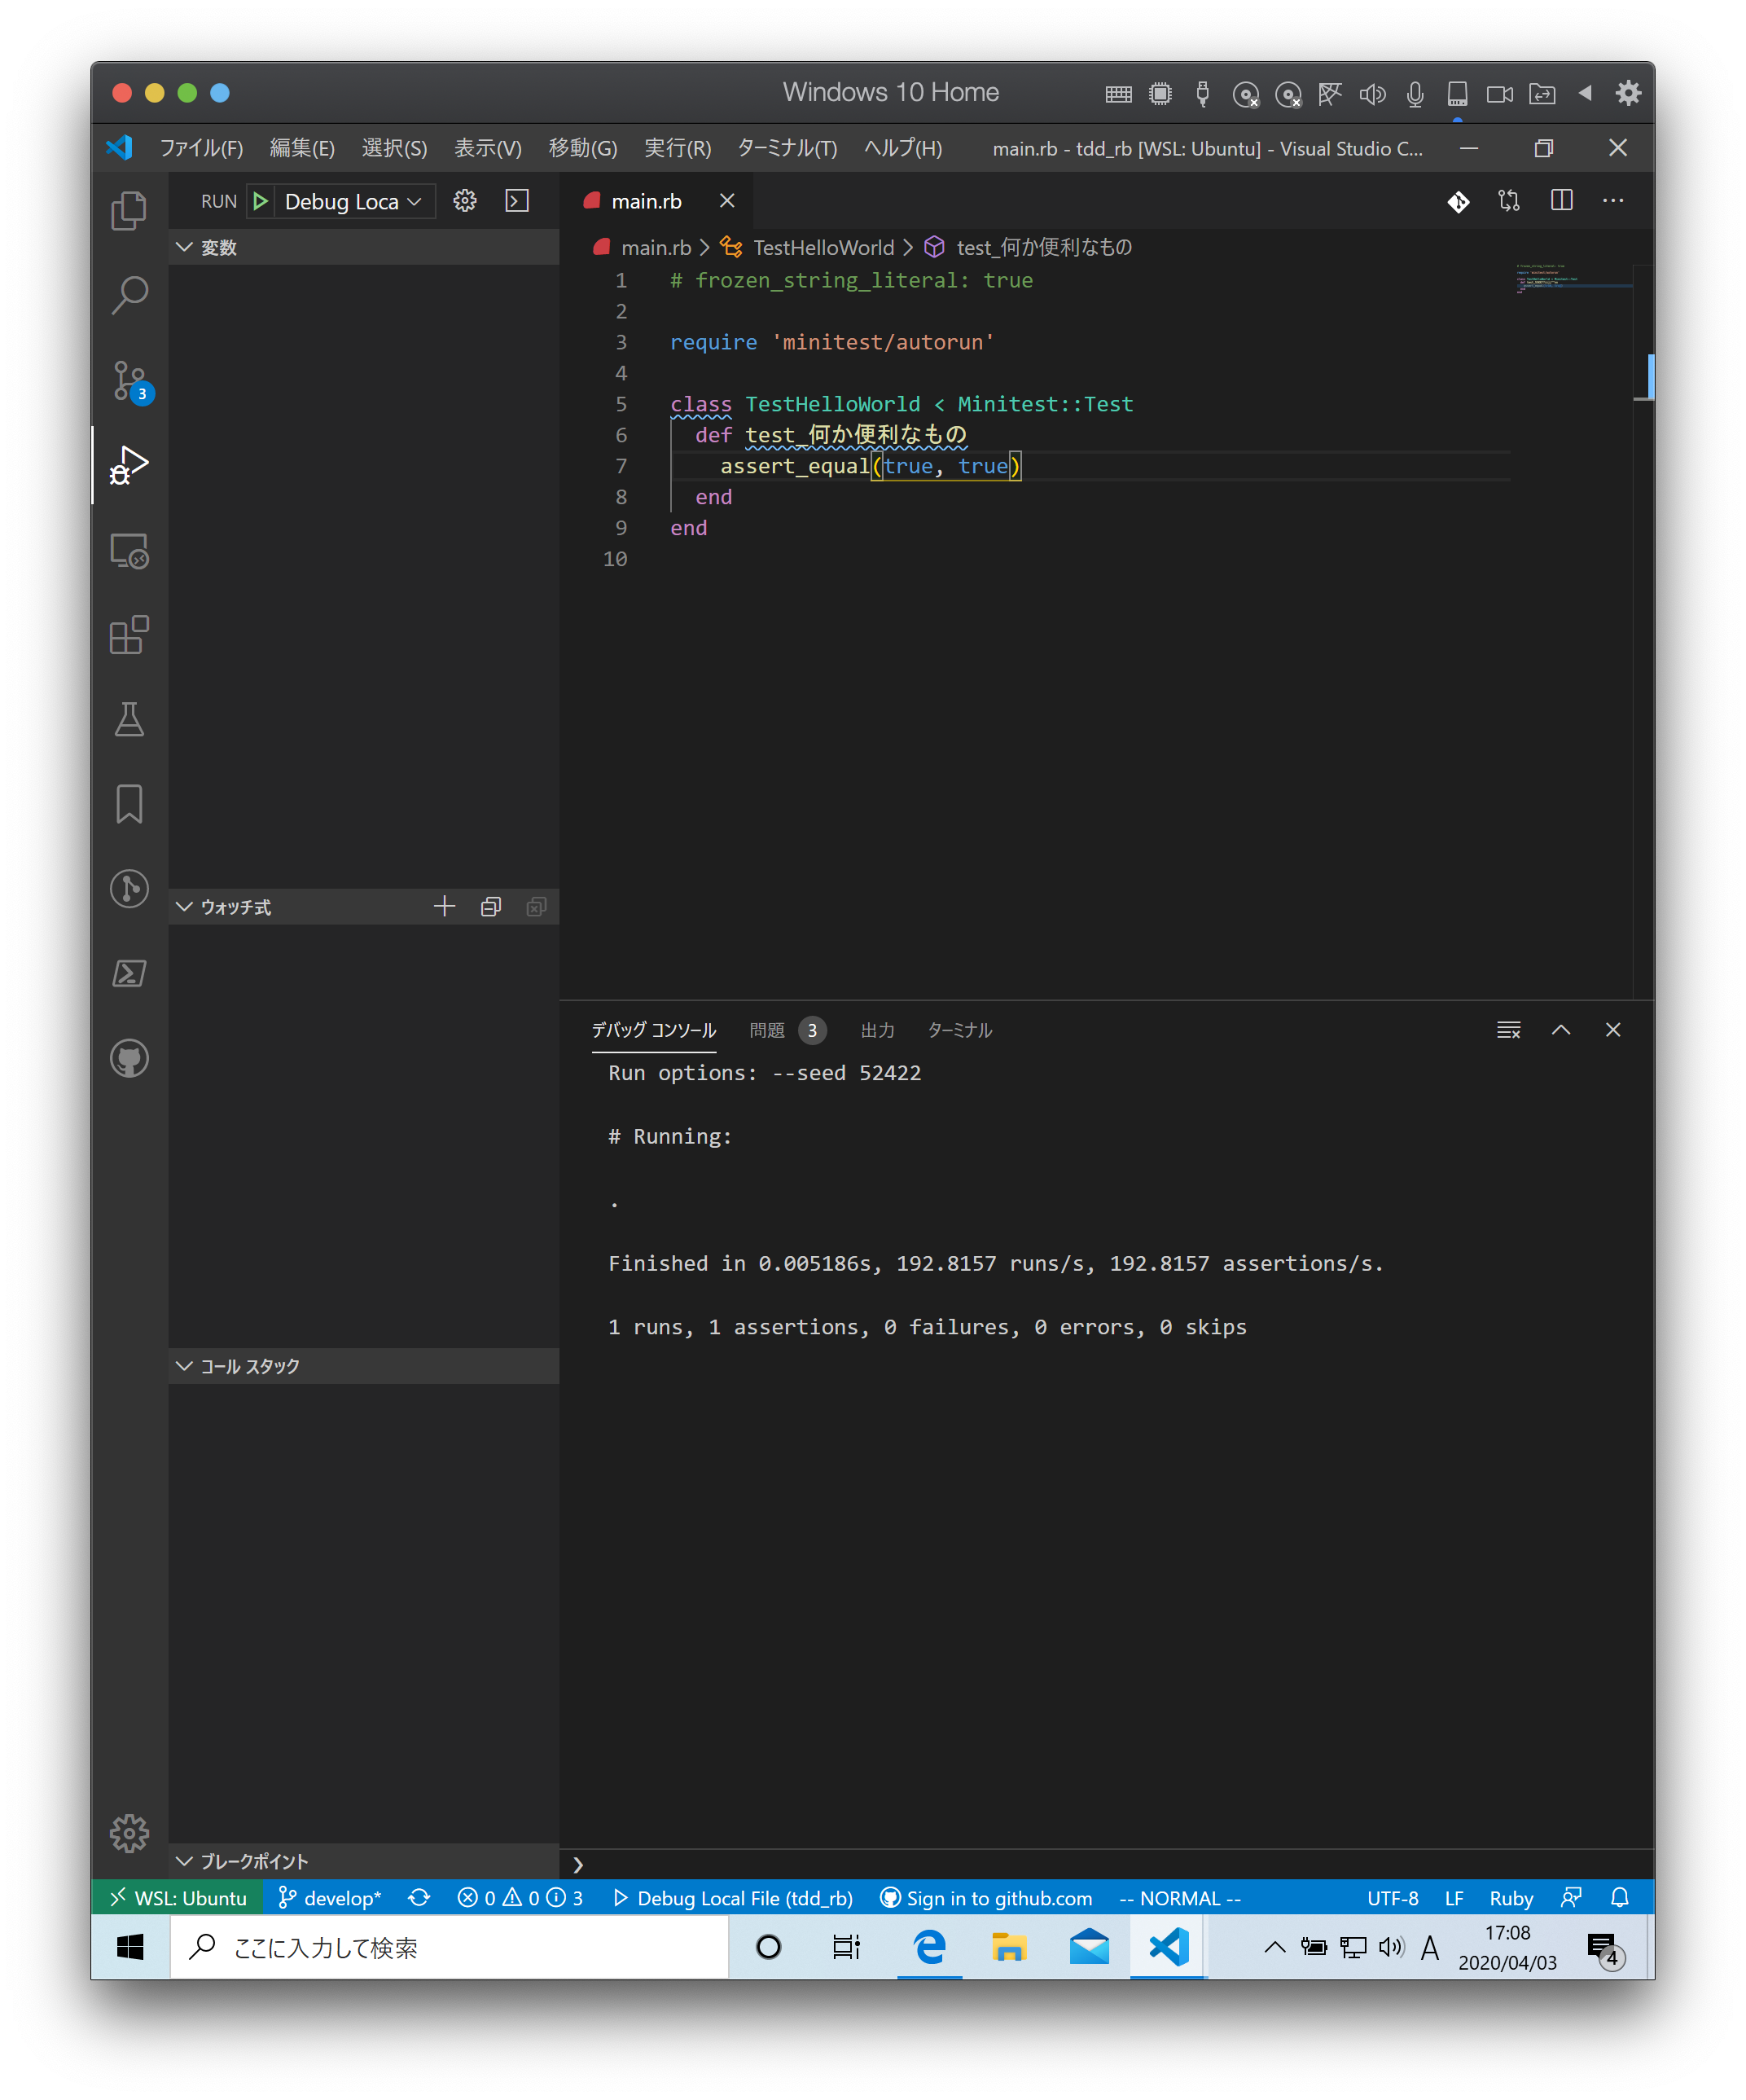Toggle the notifications bell in status bar

1619,1898
